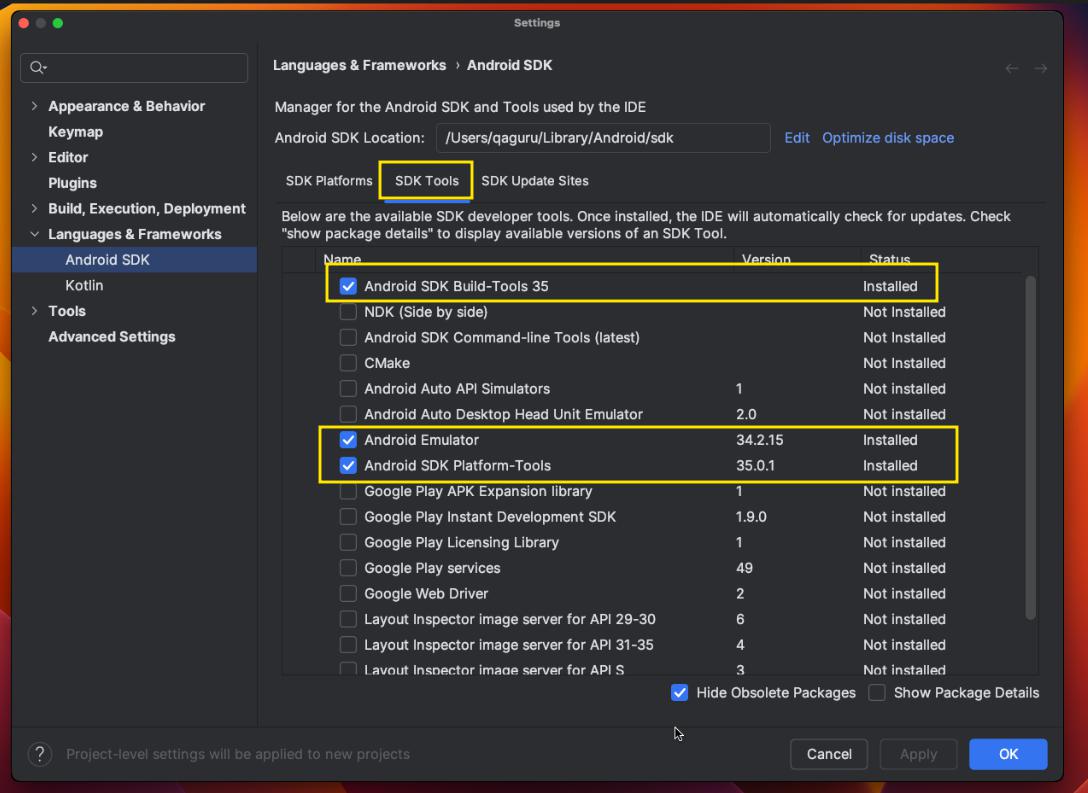The height and width of the screenshot is (793, 1088).
Task: Click the Apply button
Action: click(918, 753)
